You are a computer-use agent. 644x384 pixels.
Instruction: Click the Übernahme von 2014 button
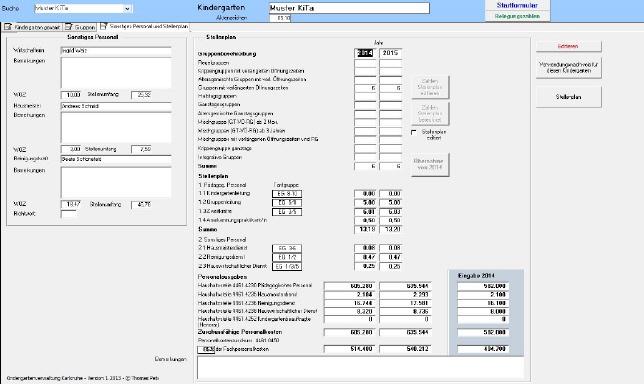430,165
